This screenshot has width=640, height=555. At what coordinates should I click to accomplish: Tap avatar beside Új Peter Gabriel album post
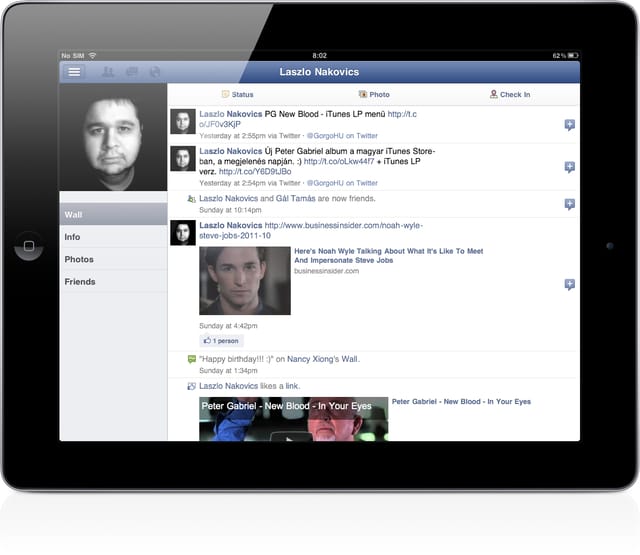183,158
